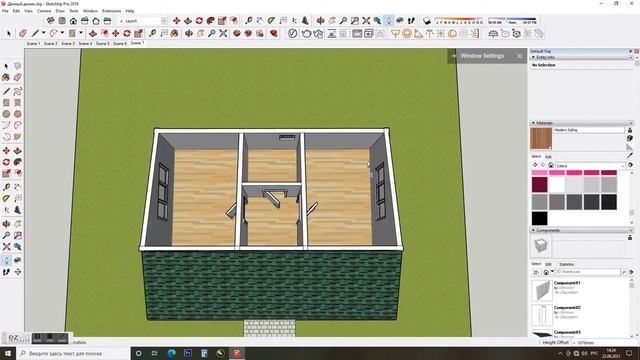The height and width of the screenshot is (360, 640).
Task: Click the 3D Warehouse search button
Action: pos(623,272)
